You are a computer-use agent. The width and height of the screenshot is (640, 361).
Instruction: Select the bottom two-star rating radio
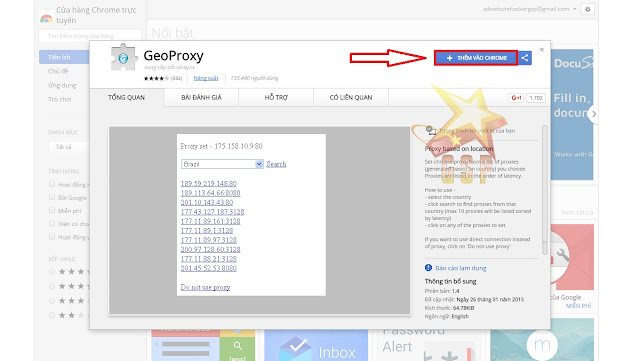52,315
